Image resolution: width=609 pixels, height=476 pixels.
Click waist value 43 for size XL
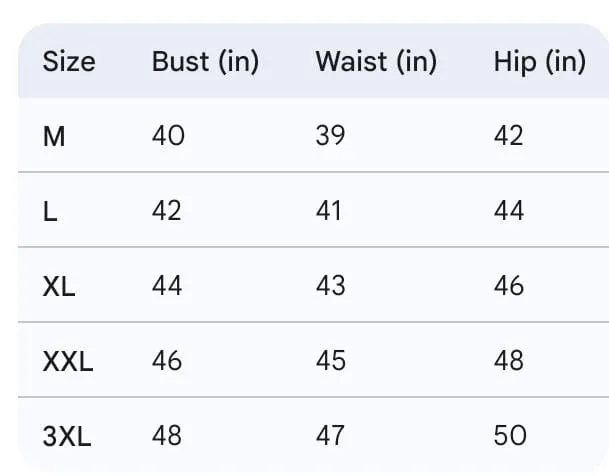[x=330, y=286]
